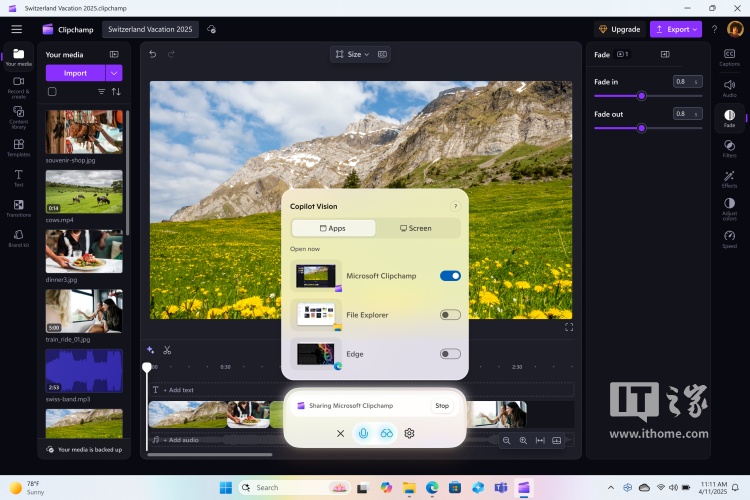Open Adjust colors panel

click(729, 209)
